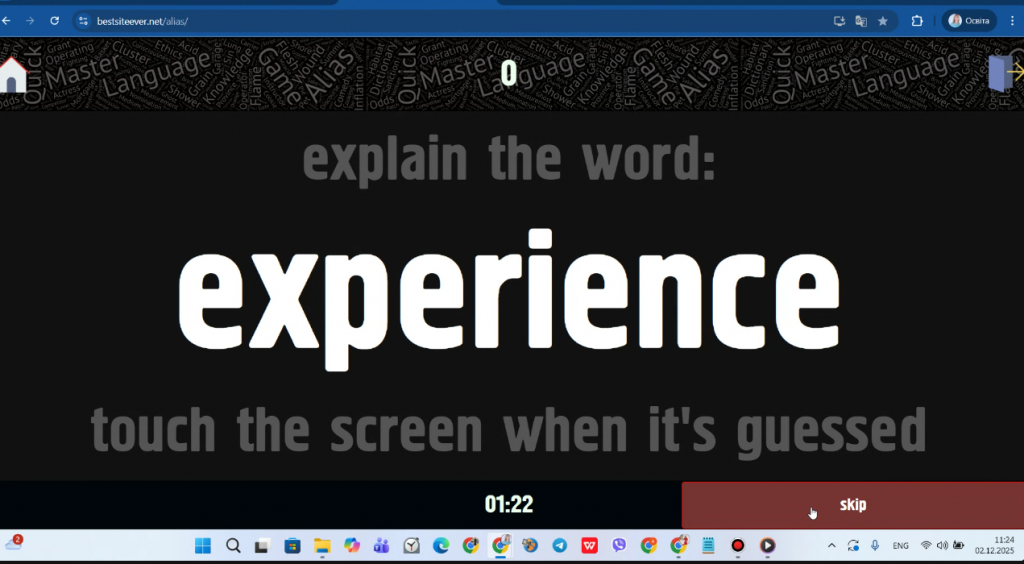Click the Освіта profile button
The image size is (1024, 564).
(x=968, y=21)
